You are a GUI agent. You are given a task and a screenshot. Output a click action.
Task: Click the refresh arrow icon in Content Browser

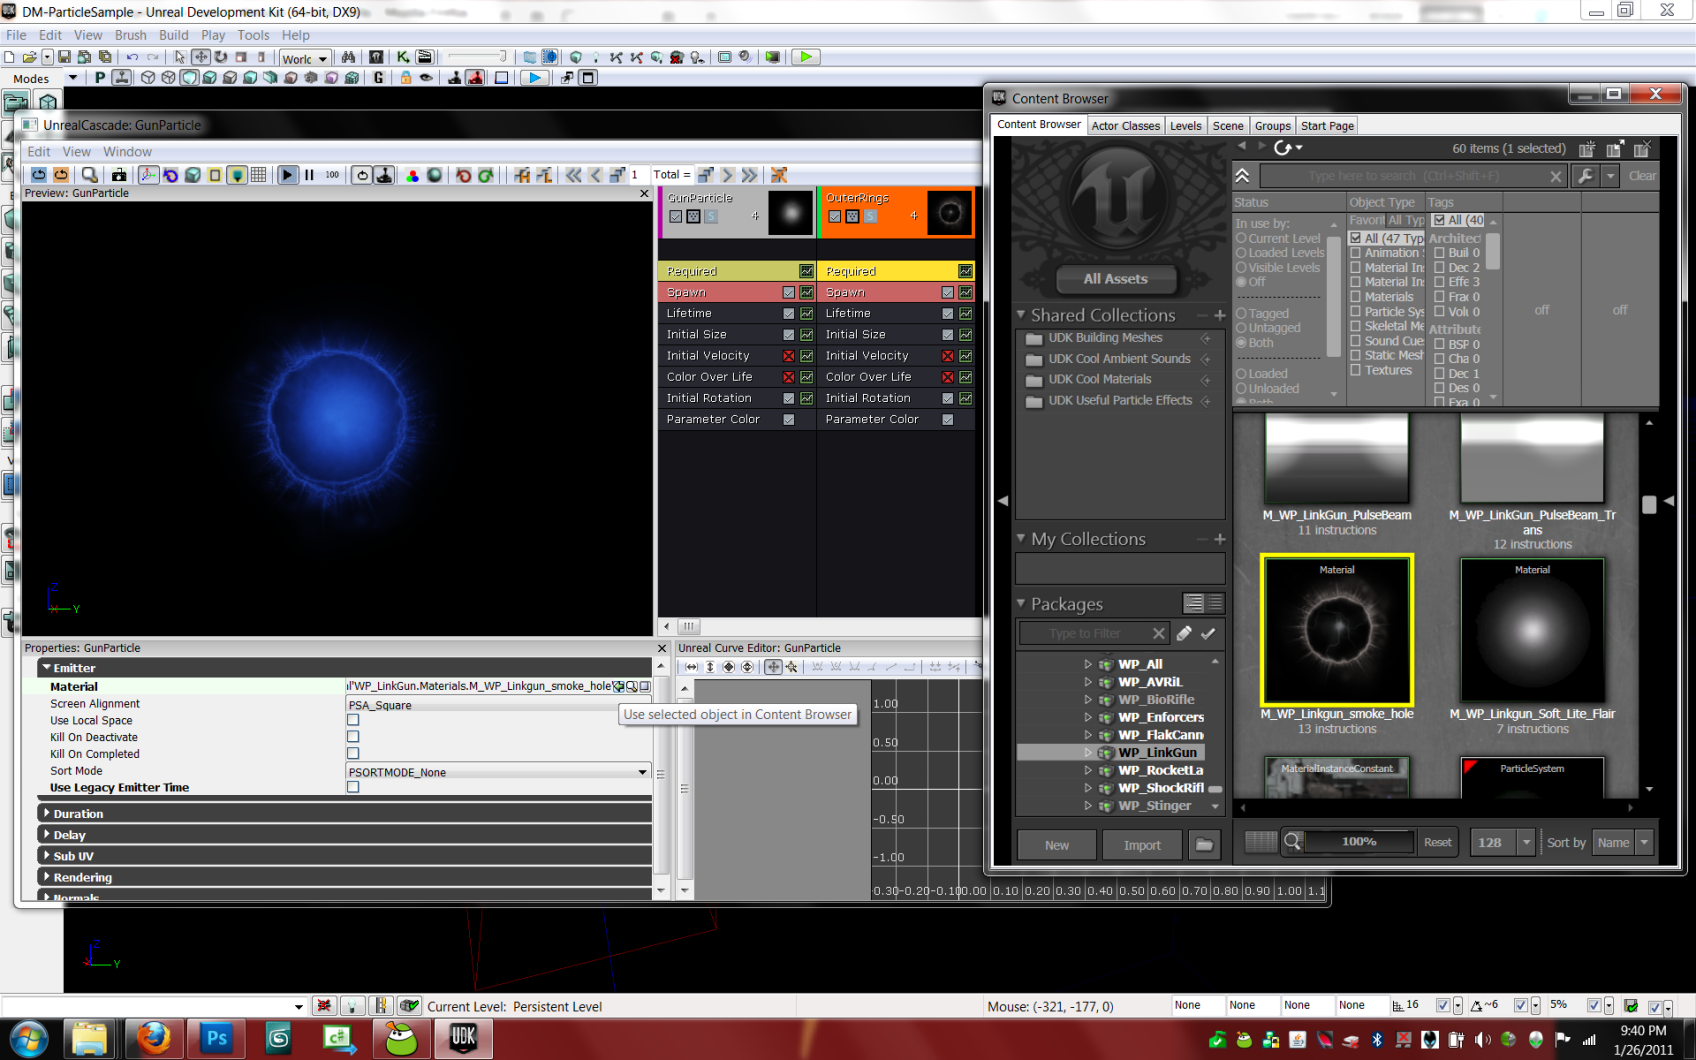[x=1285, y=147]
